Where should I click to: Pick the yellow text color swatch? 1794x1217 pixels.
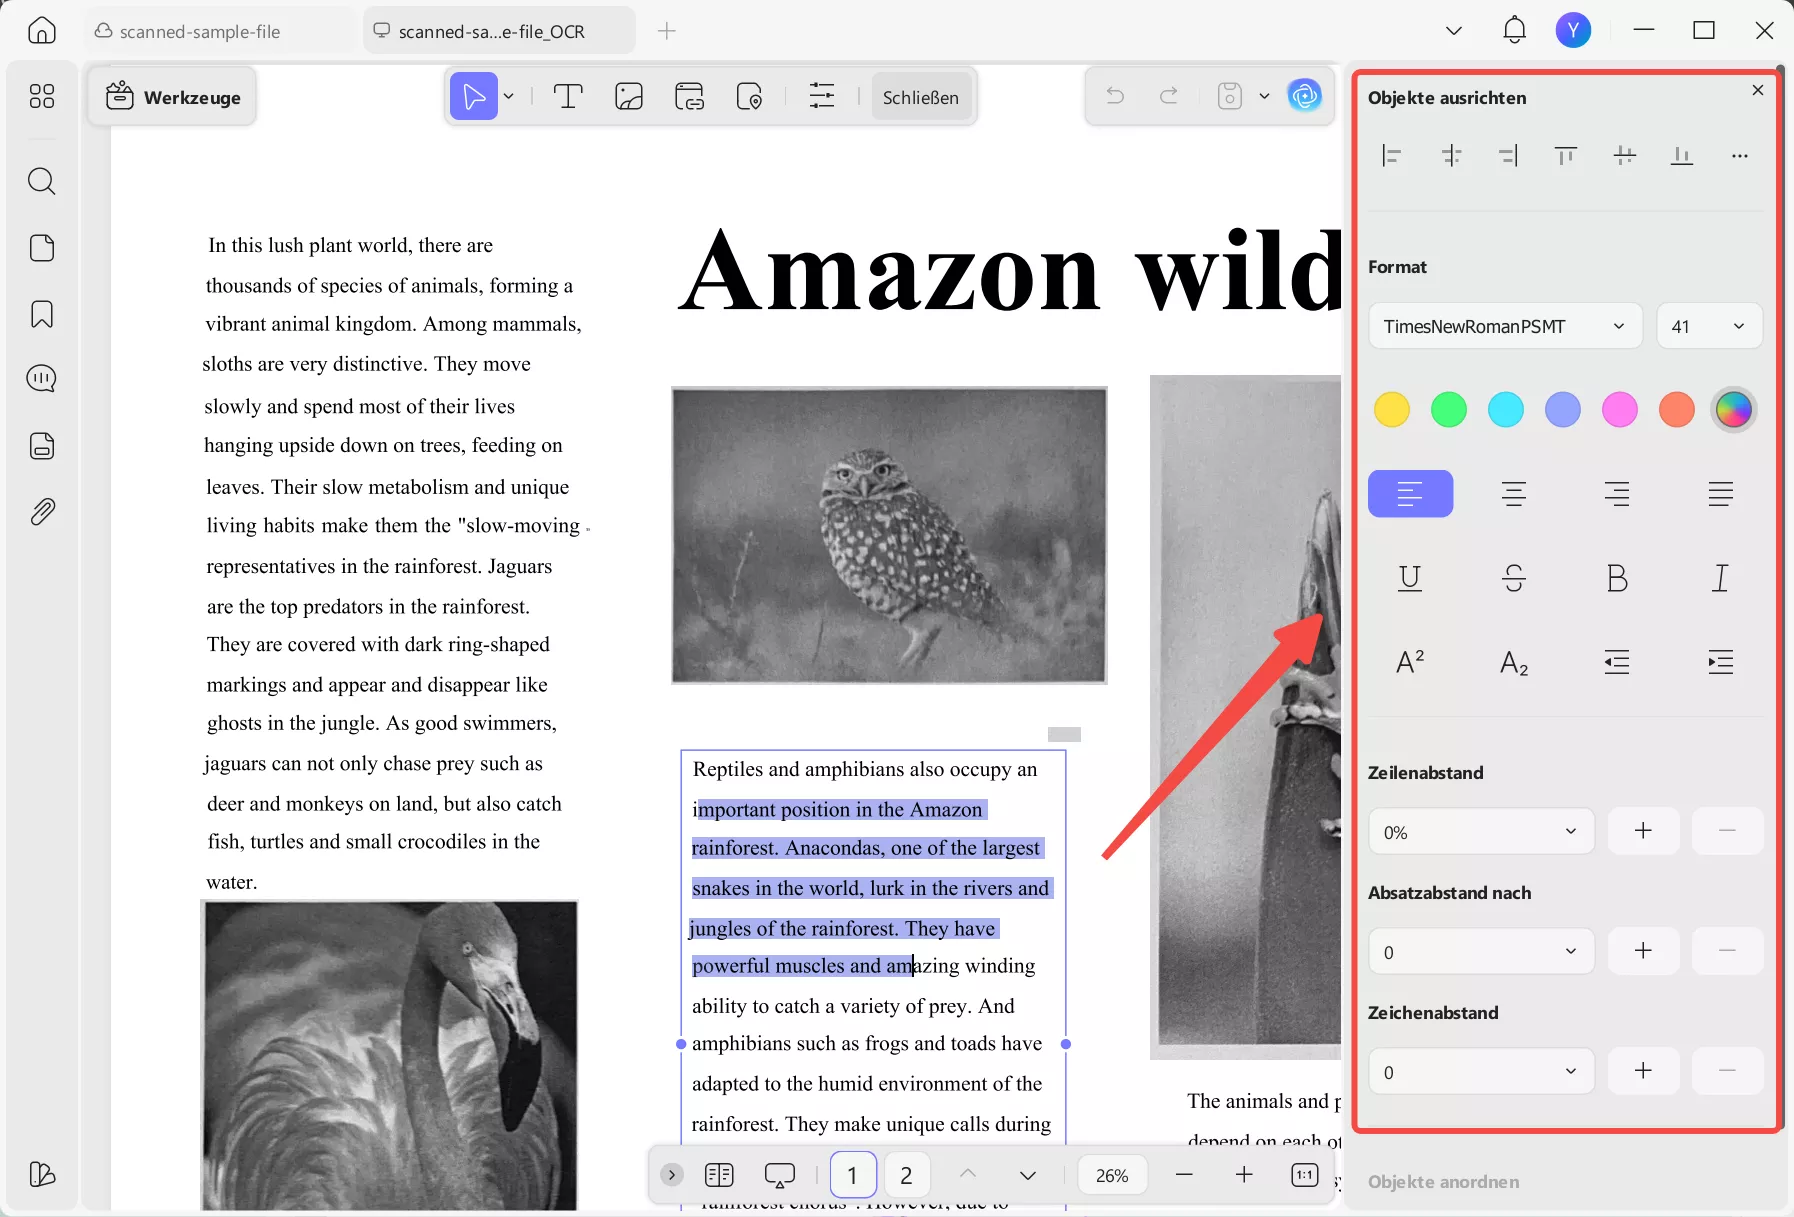[1391, 409]
